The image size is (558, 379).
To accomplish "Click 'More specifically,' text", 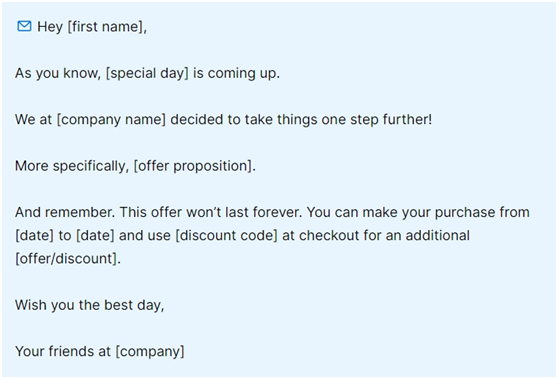I will coord(72,166).
